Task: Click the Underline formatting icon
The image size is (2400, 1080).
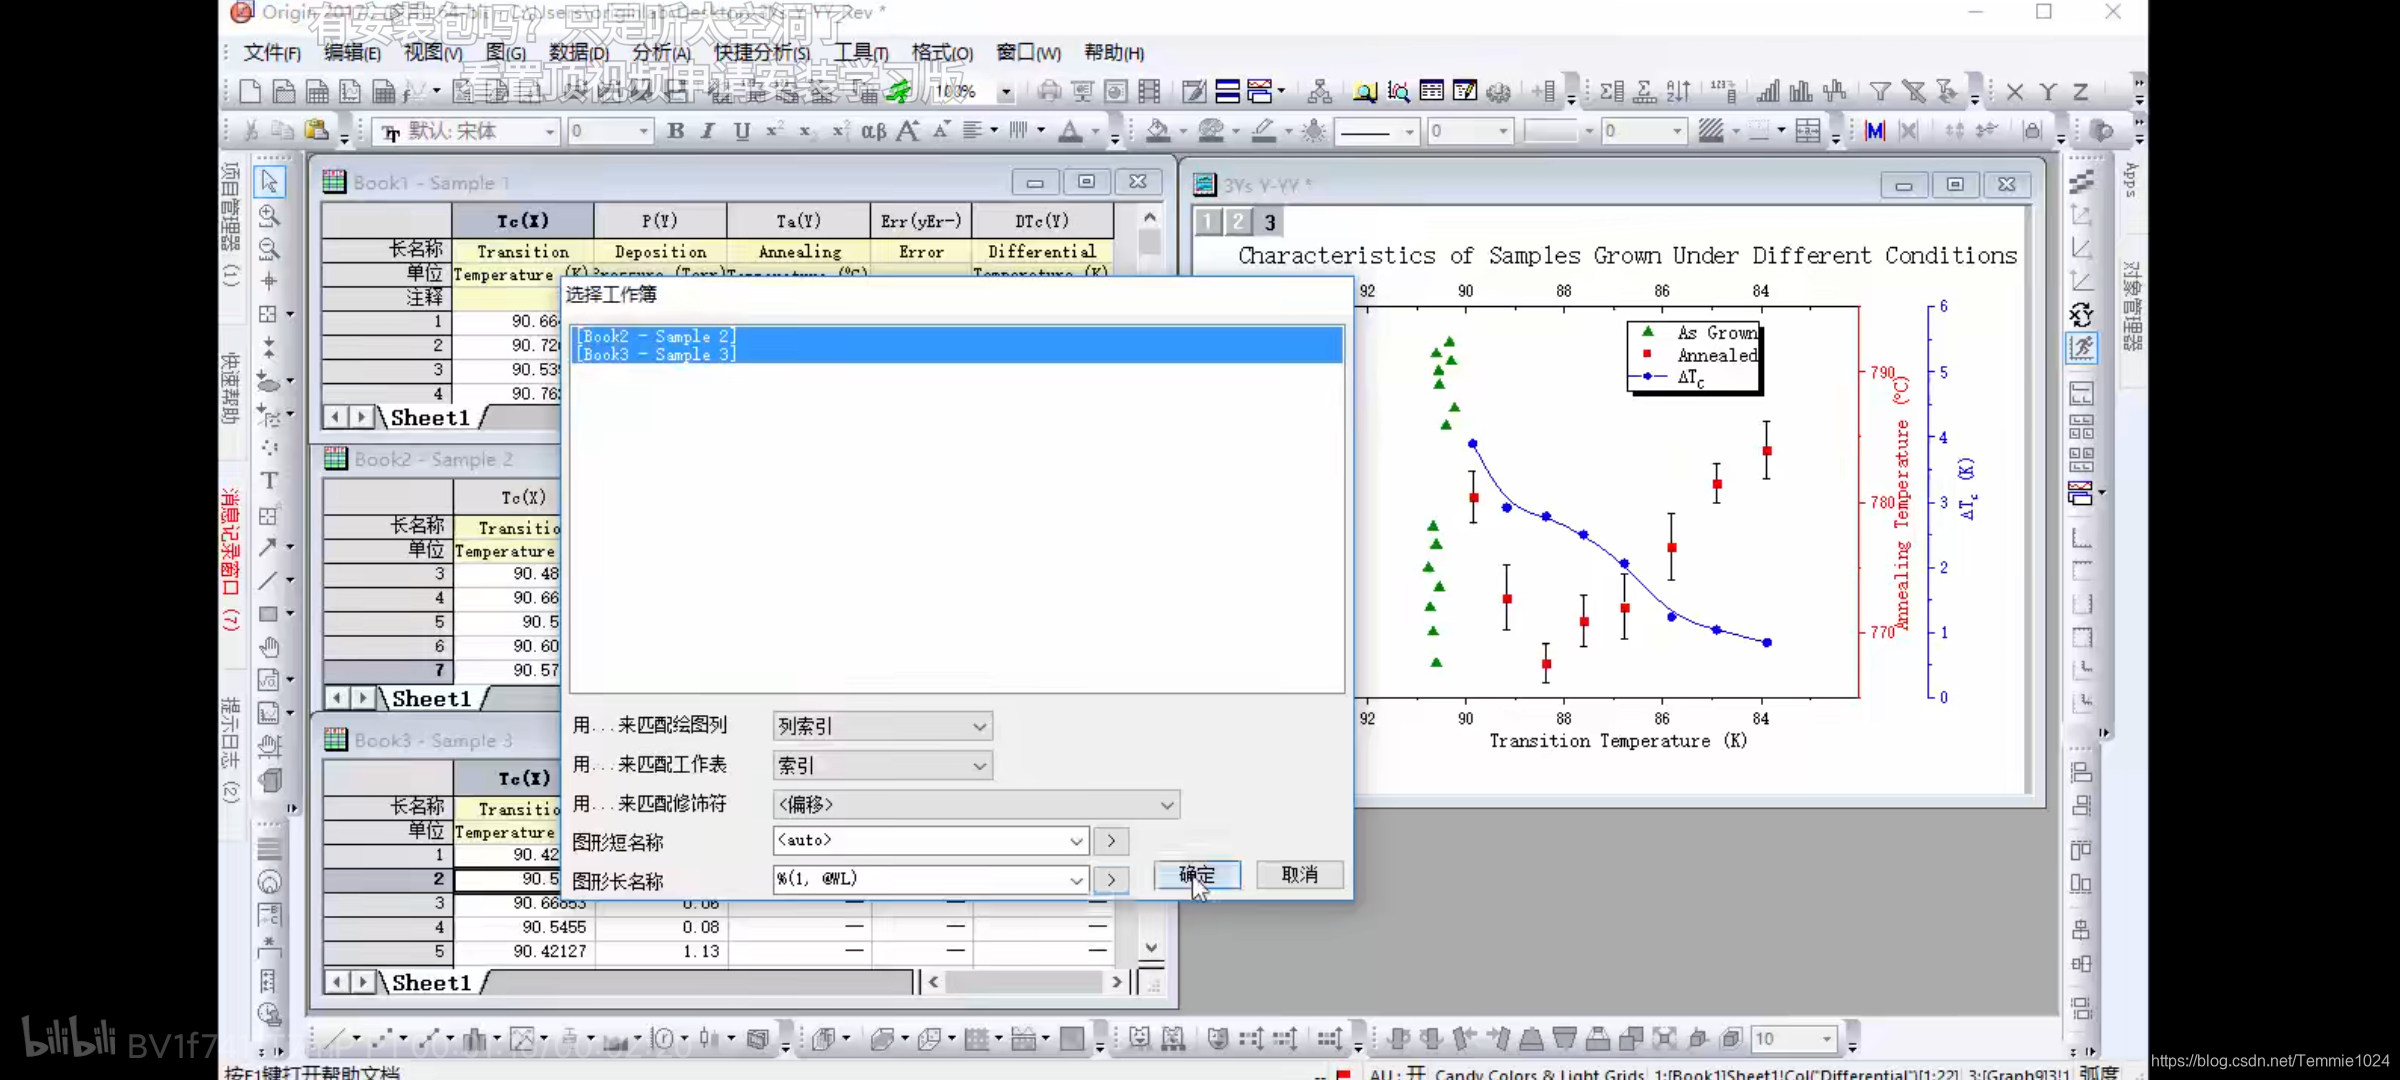Action: pyautogui.click(x=741, y=131)
